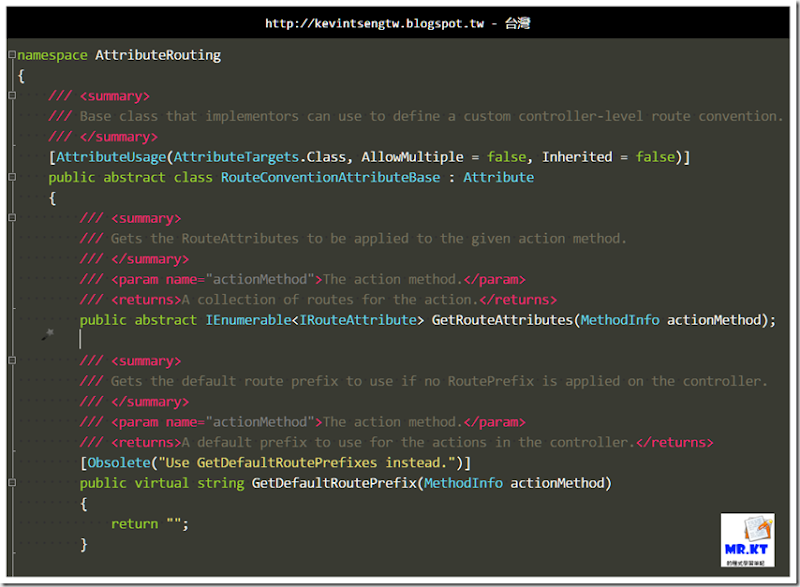Collapse the GetDefaultRoutePrefix method body
This screenshot has height=587, width=800.
11,483
